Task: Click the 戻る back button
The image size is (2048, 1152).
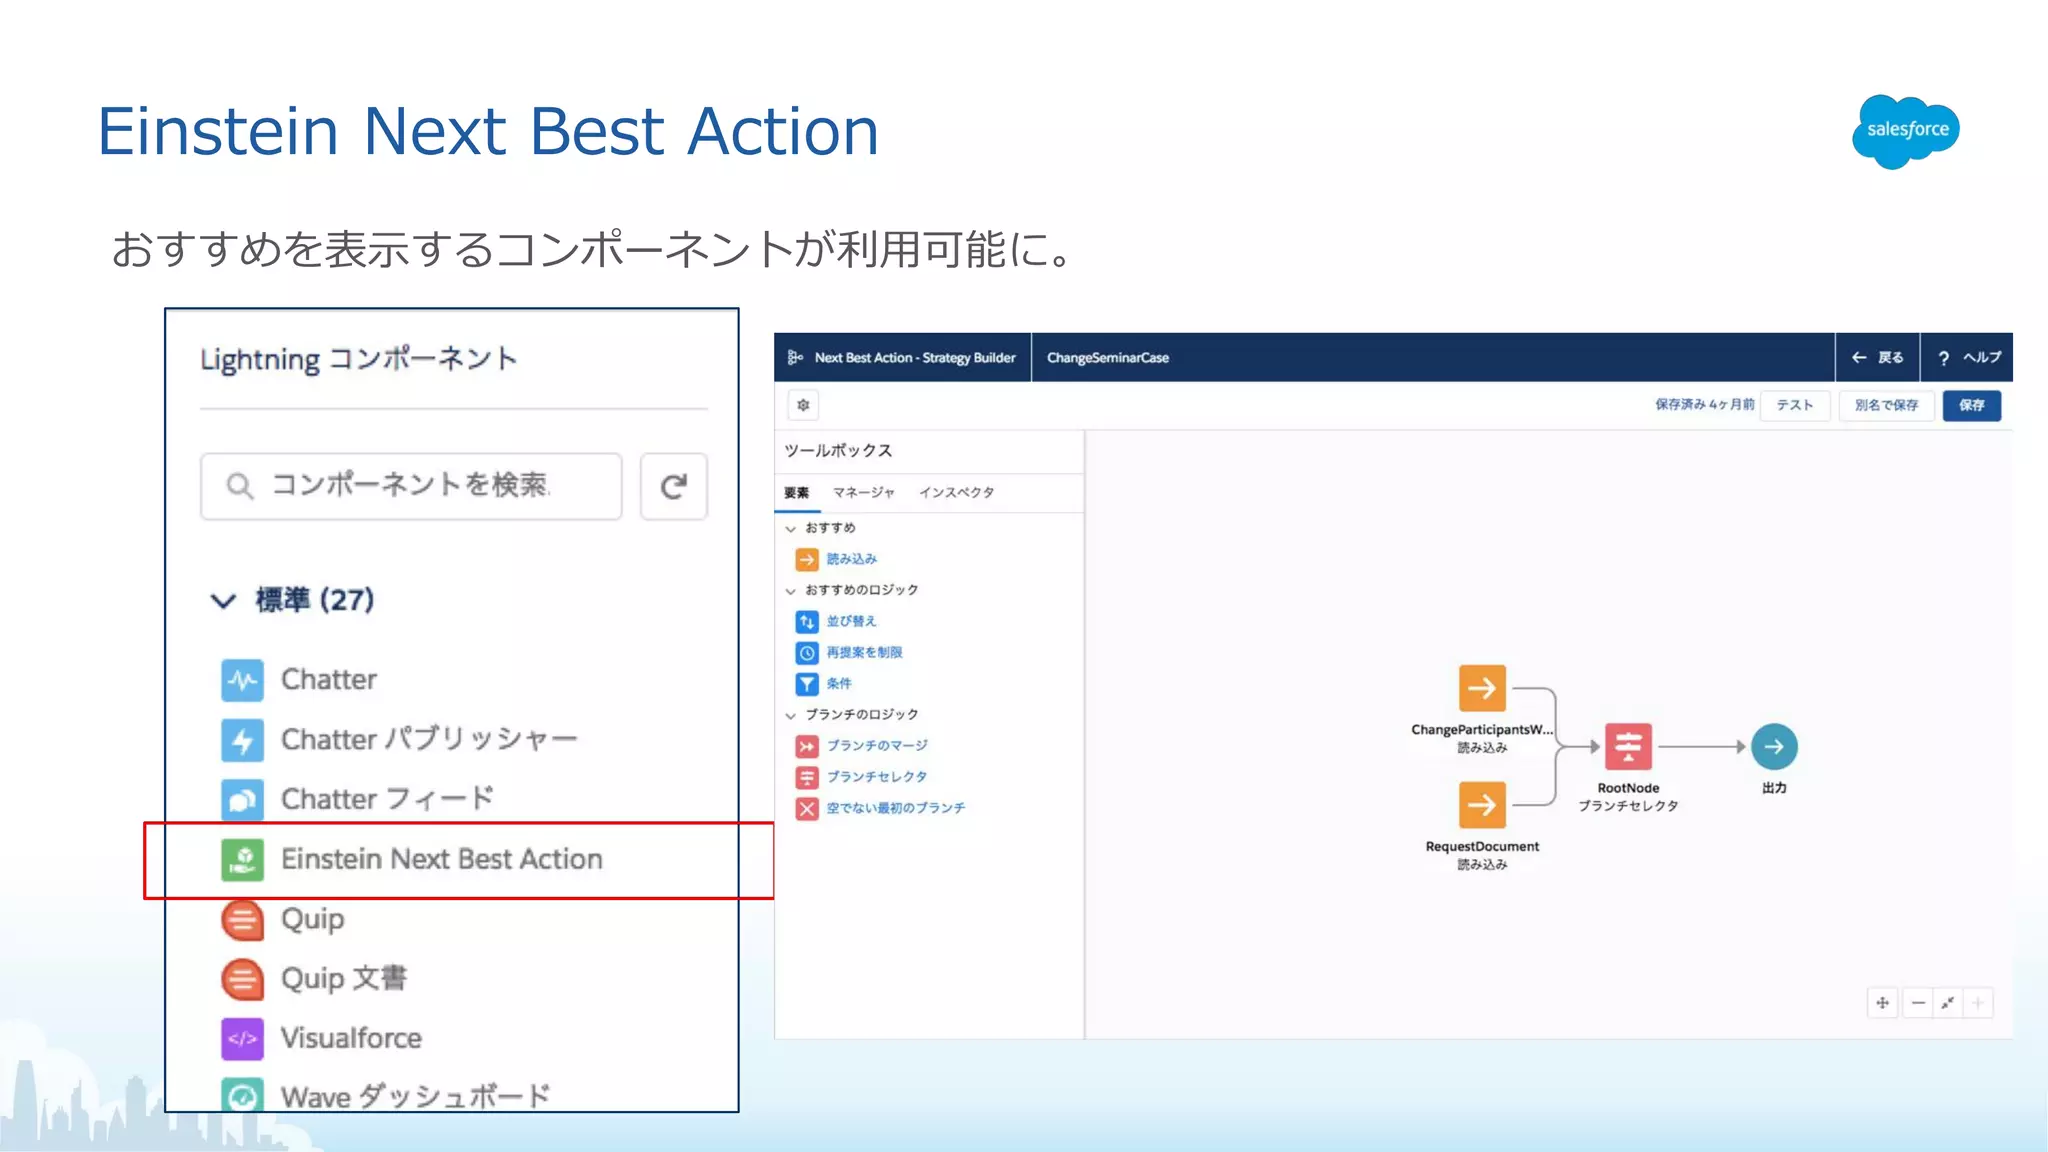Action: point(1877,358)
